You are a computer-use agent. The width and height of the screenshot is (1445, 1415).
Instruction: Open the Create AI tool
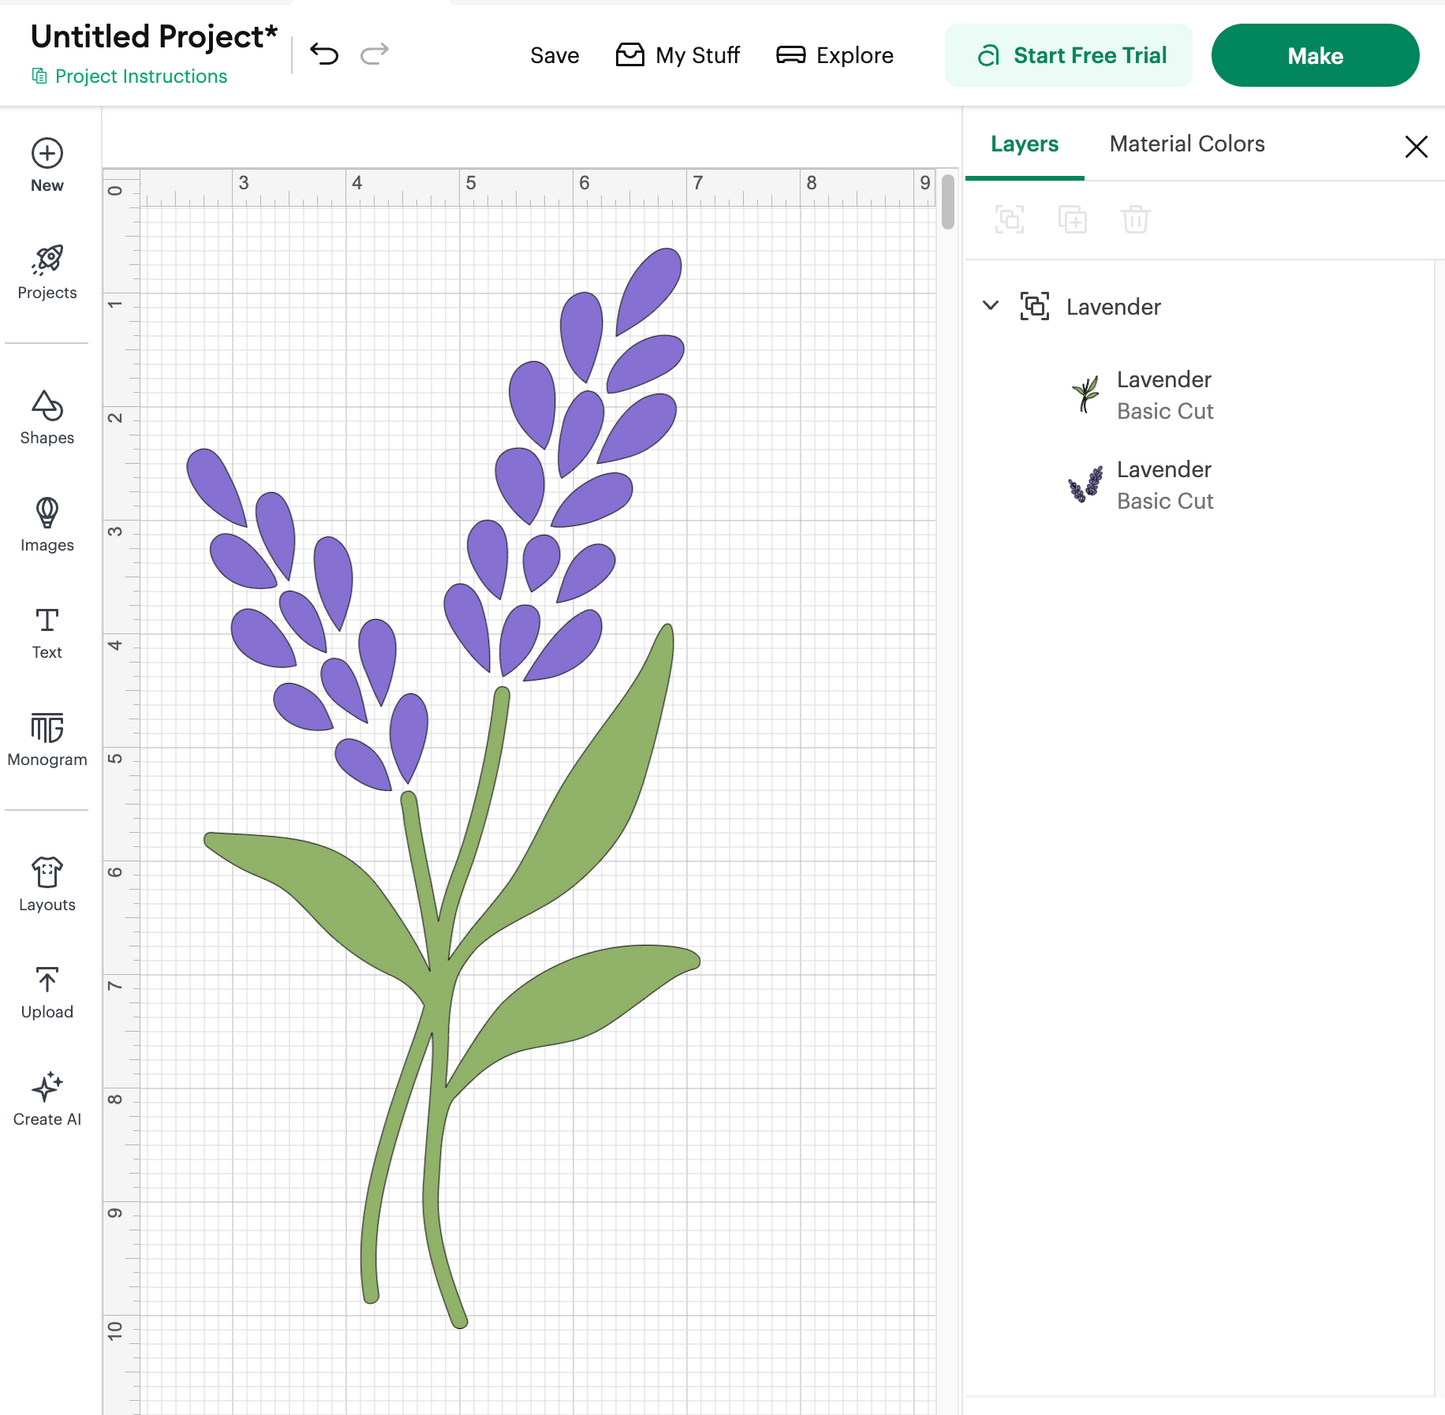click(x=47, y=1099)
